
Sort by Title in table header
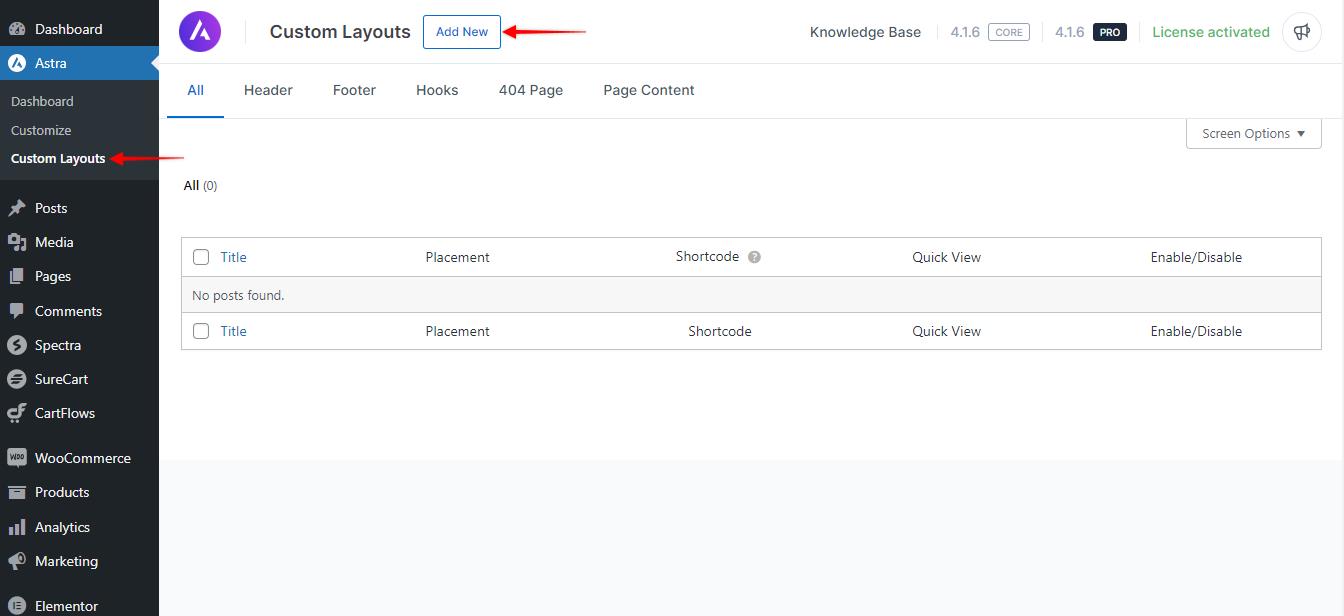233,257
